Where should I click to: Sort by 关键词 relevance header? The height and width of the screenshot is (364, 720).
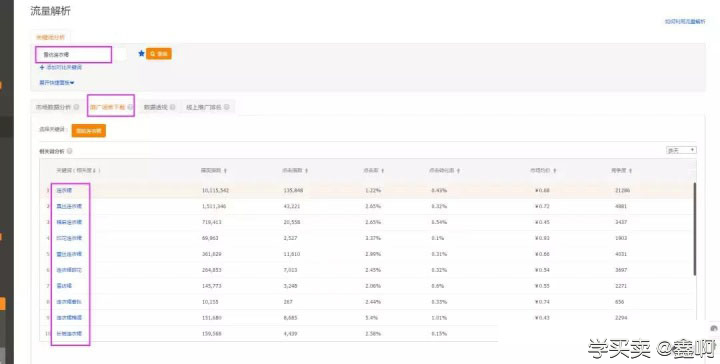[x=78, y=171]
